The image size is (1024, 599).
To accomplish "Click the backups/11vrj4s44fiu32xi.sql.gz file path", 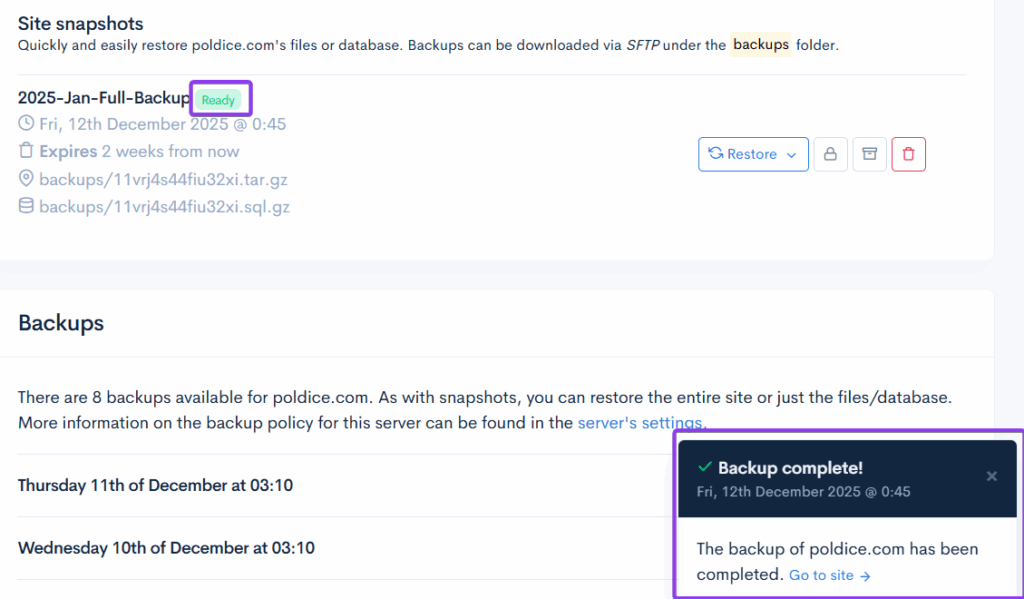I will [x=164, y=207].
